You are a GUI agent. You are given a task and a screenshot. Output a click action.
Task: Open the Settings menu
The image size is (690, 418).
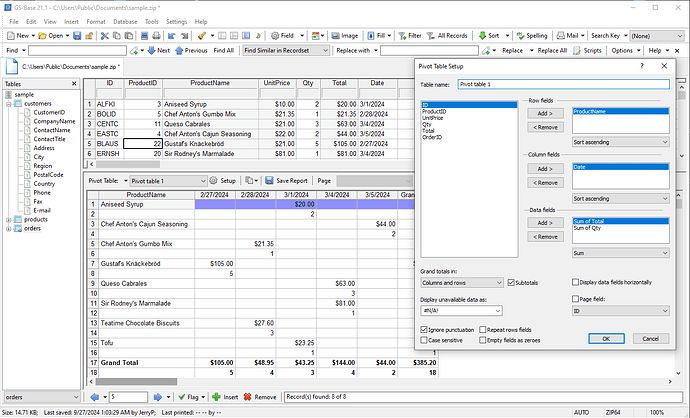point(176,22)
